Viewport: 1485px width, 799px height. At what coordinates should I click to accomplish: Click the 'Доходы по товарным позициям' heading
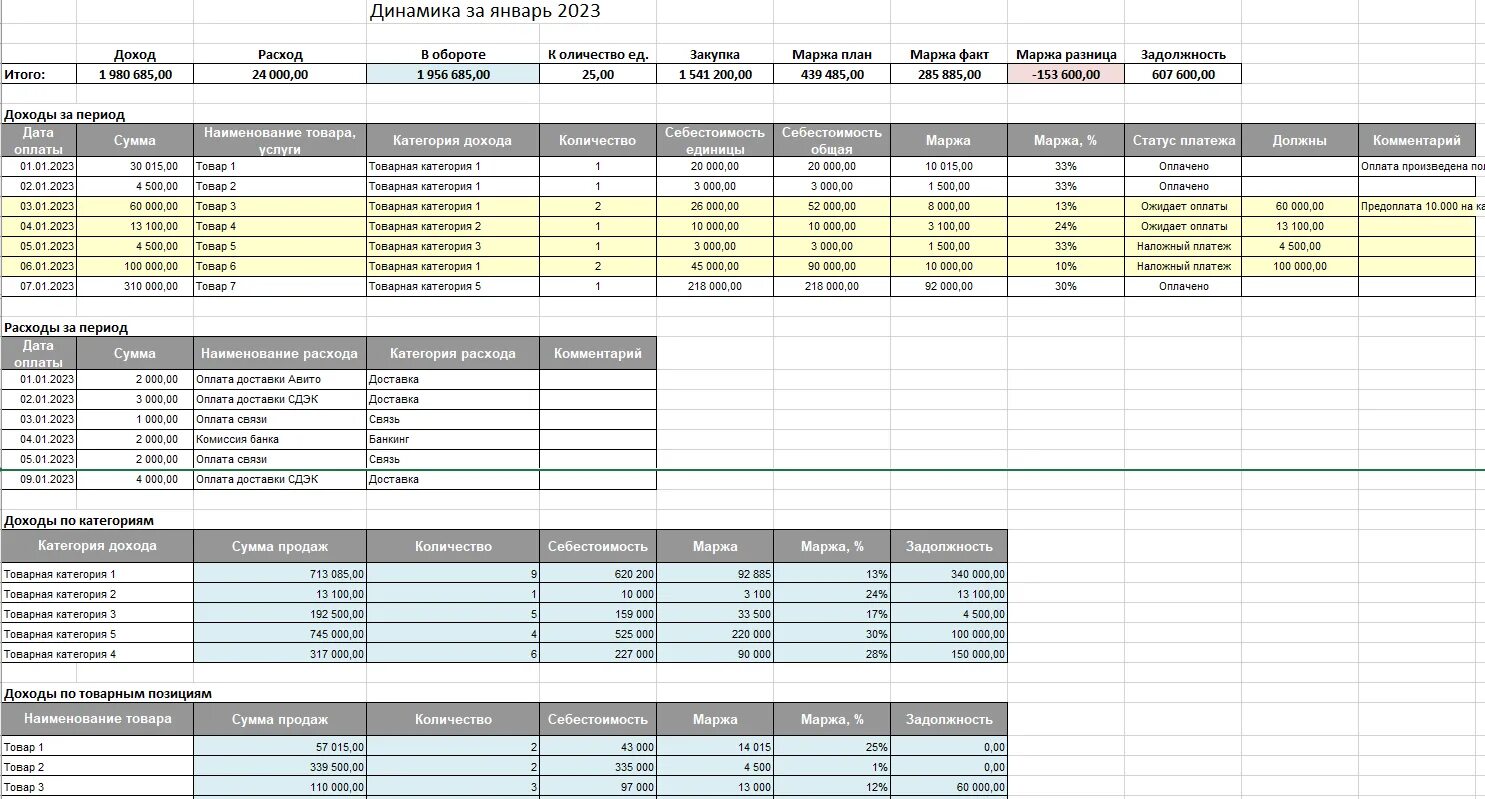[108, 693]
